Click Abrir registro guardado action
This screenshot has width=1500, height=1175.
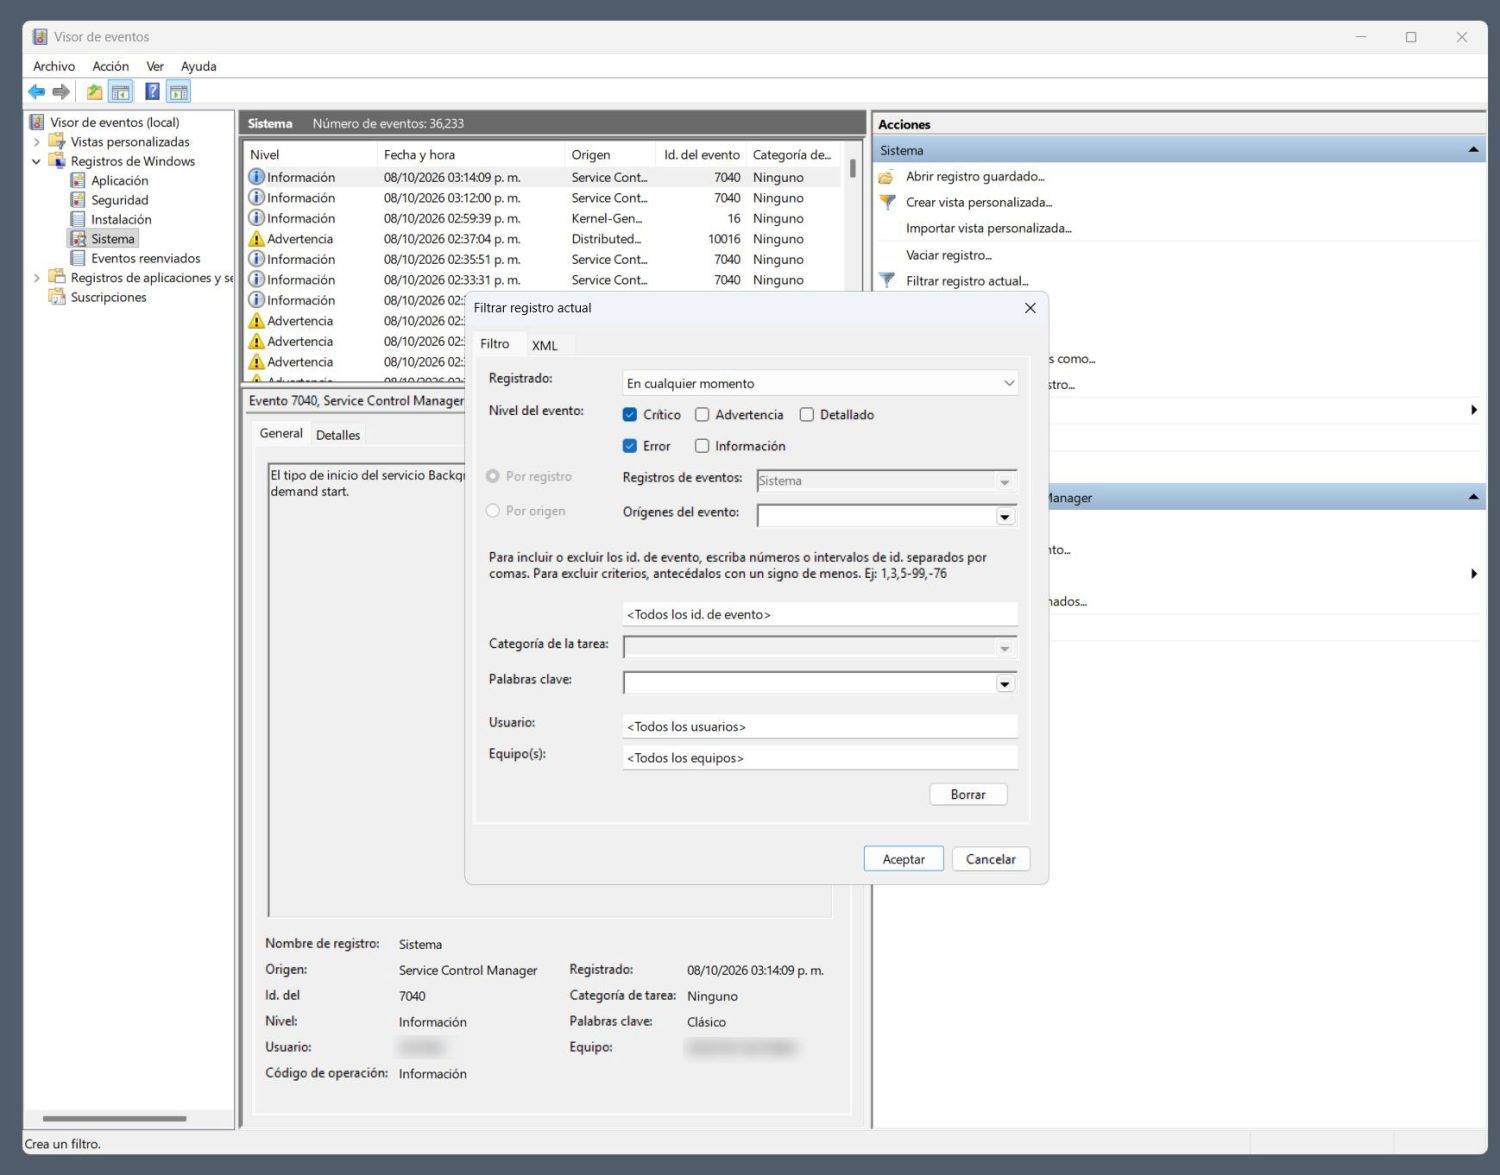point(975,176)
